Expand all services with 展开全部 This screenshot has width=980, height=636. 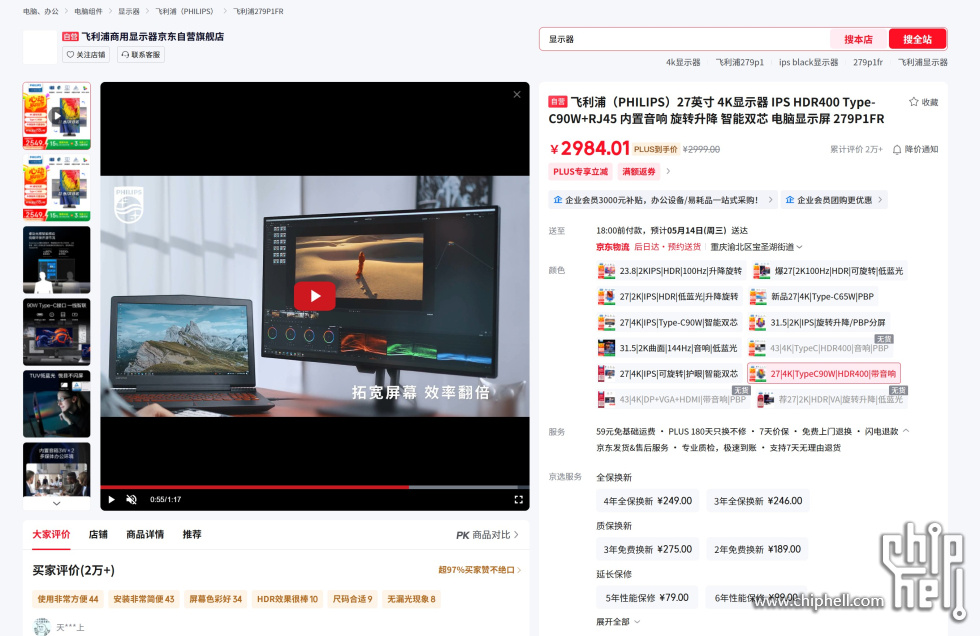pos(618,622)
